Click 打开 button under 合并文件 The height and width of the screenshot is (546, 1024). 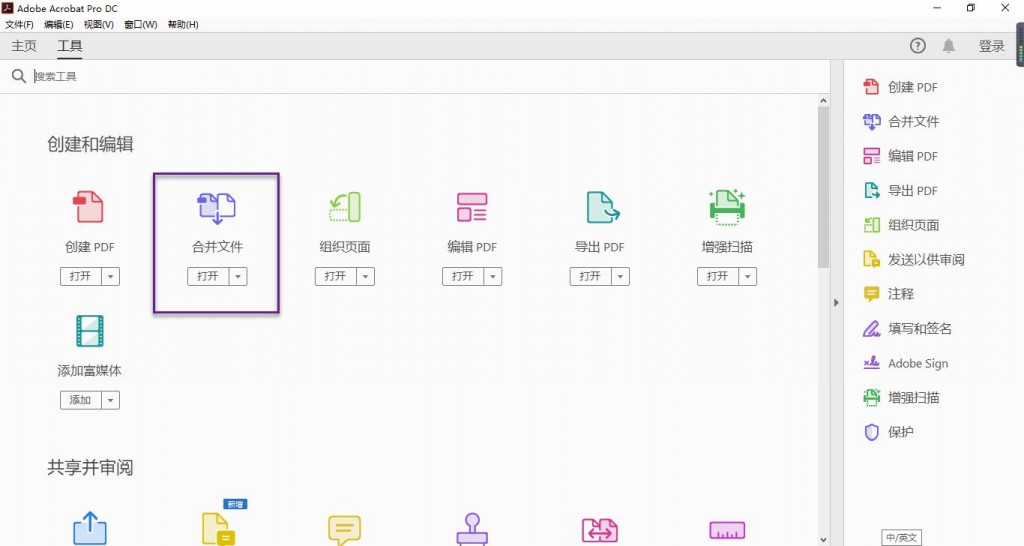[x=208, y=276]
